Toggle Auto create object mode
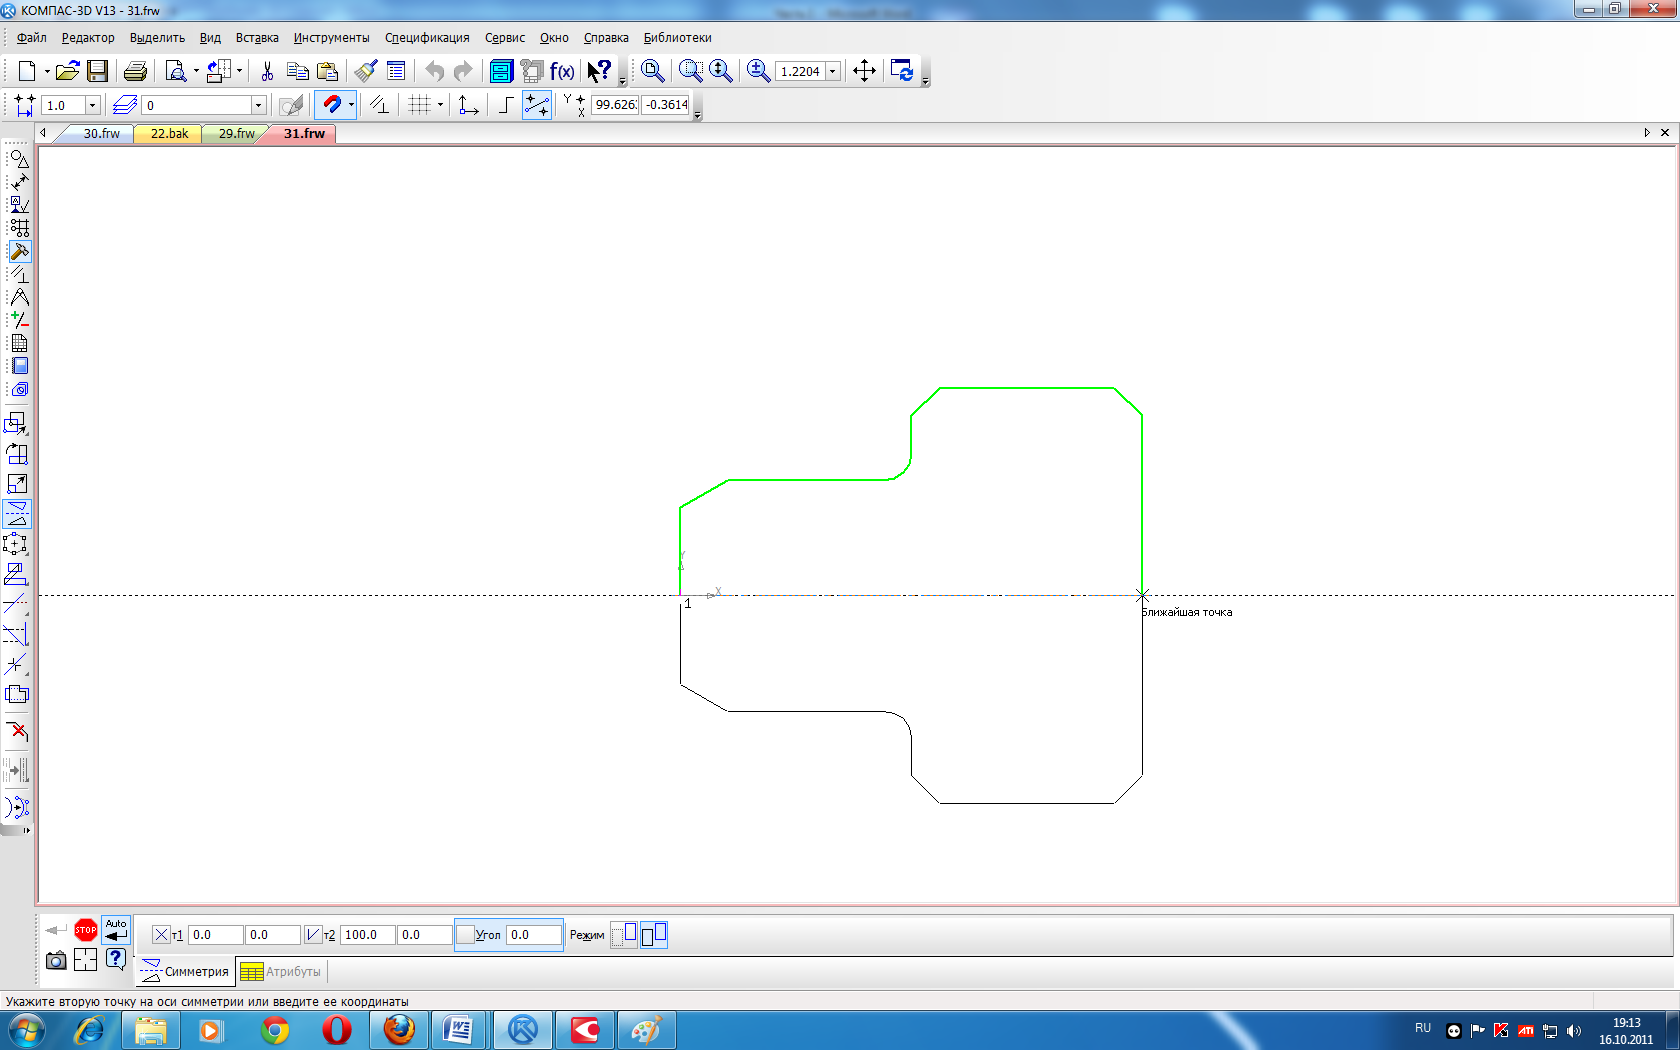Screen dimensions: 1680x1050 coord(116,930)
